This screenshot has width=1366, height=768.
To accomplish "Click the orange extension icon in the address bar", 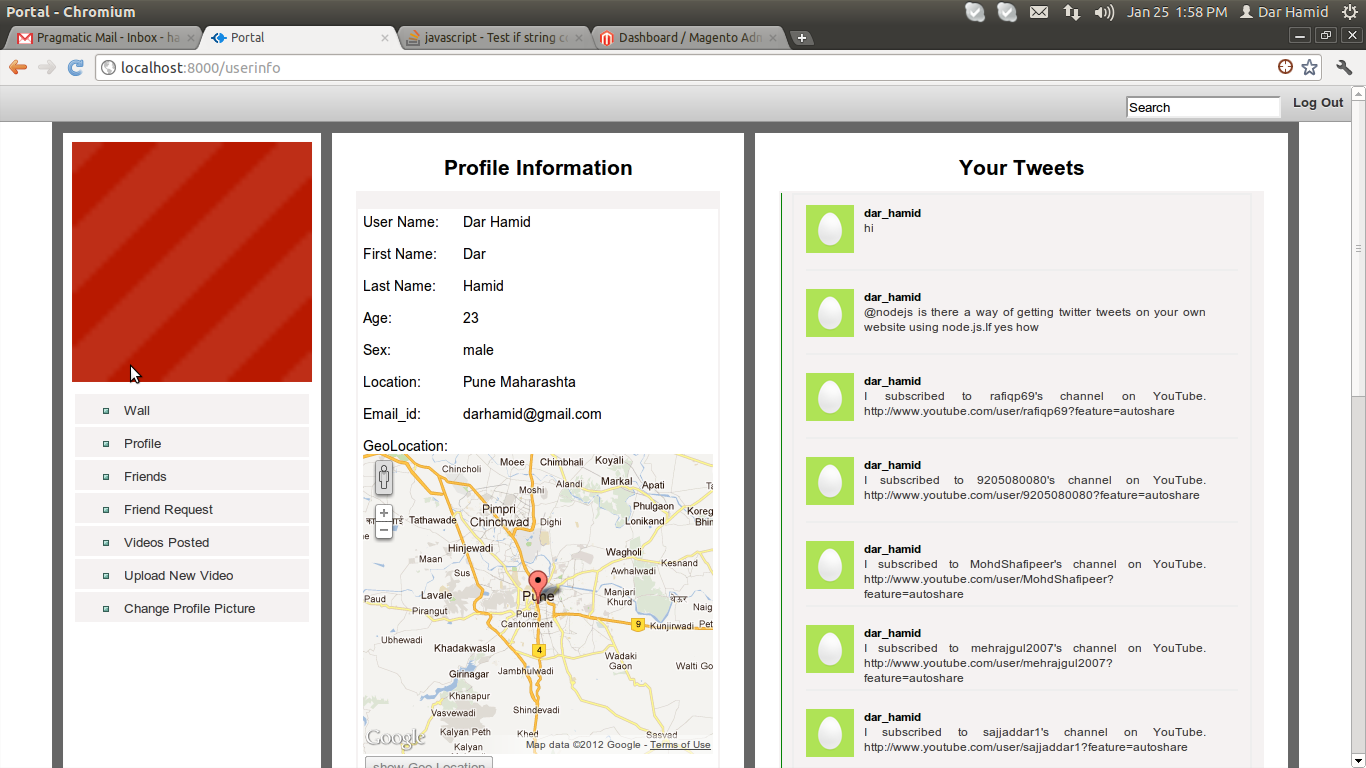I will (x=1286, y=67).
